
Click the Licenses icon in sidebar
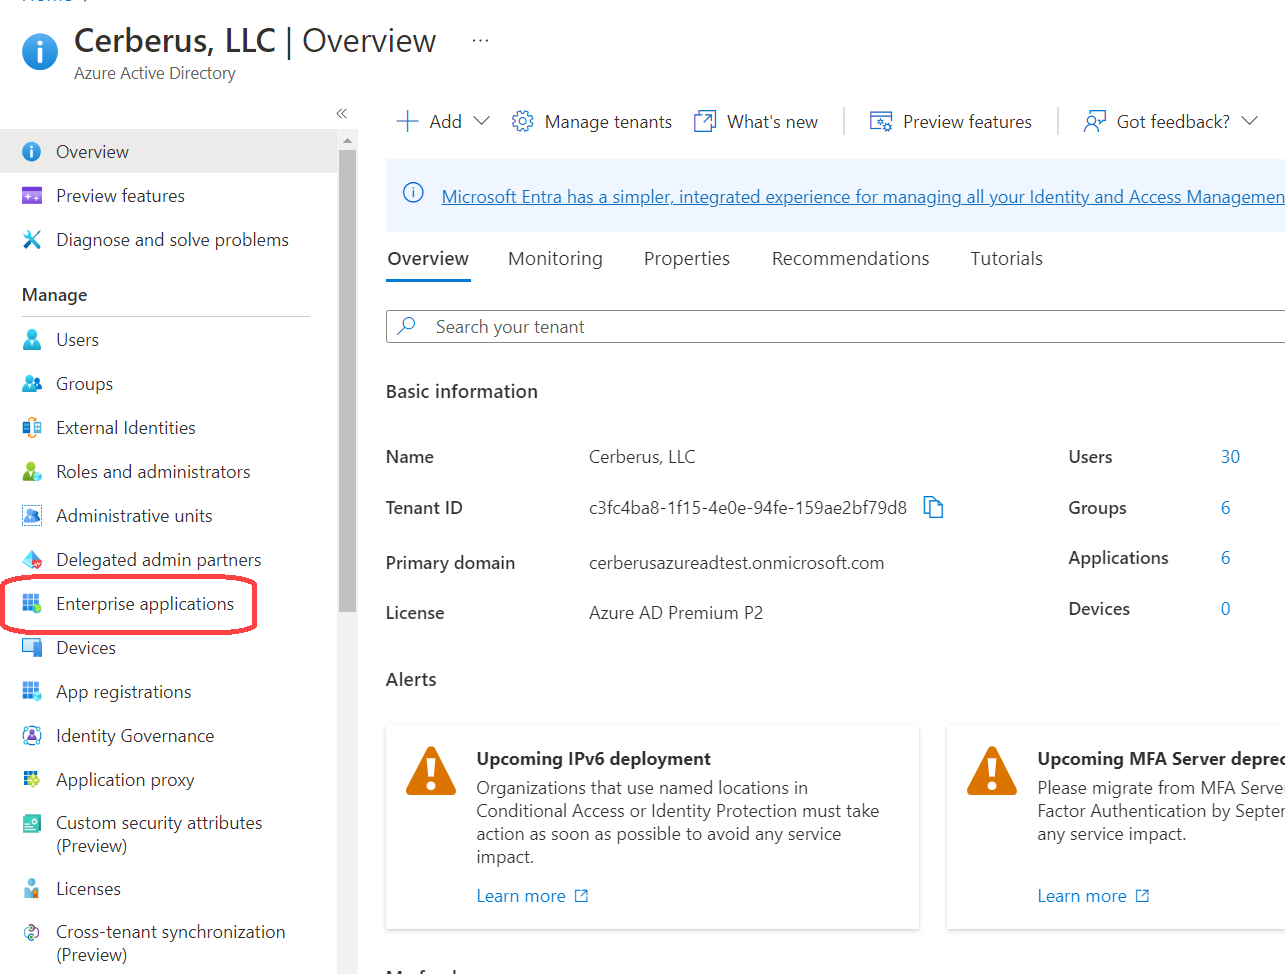point(32,889)
